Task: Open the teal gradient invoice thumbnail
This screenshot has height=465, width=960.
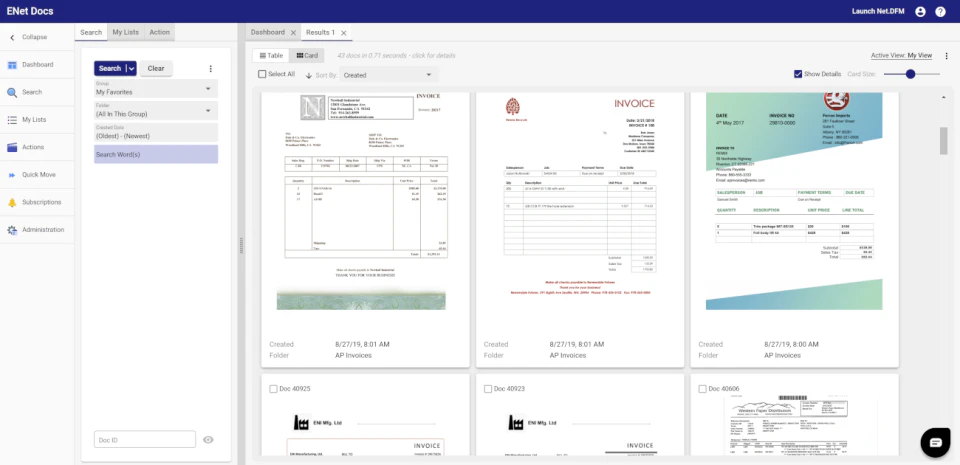Action: 794,201
